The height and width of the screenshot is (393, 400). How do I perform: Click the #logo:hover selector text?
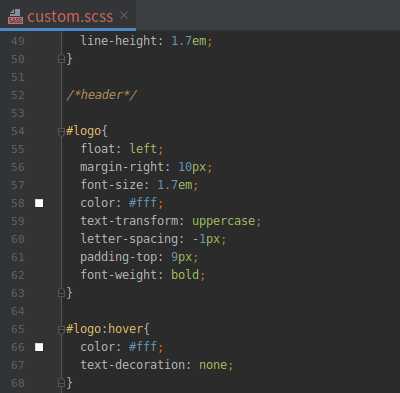105,329
